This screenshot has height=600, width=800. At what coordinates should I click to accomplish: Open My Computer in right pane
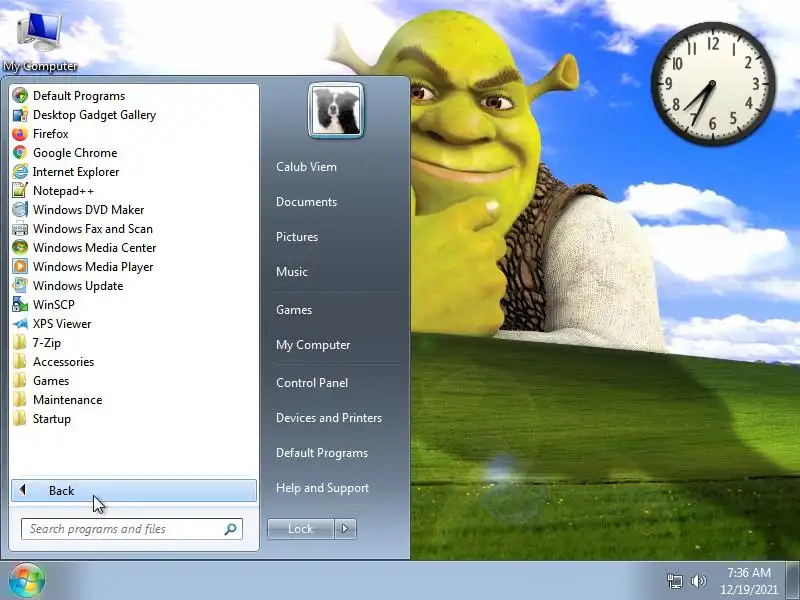coord(313,345)
